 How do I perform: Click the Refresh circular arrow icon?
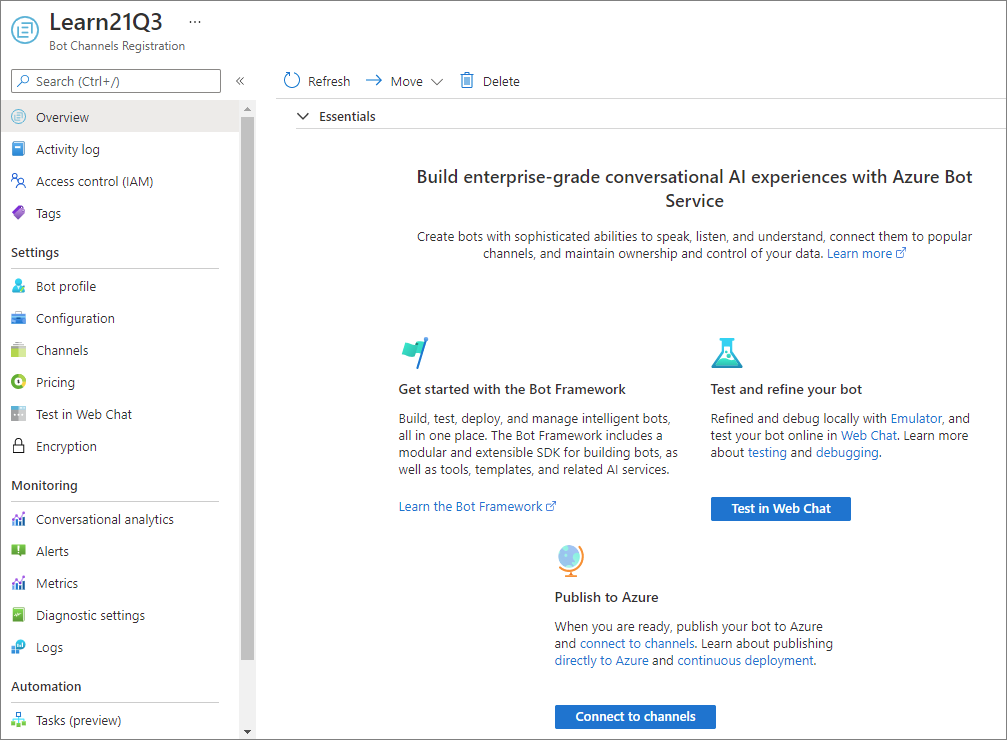tap(292, 80)
